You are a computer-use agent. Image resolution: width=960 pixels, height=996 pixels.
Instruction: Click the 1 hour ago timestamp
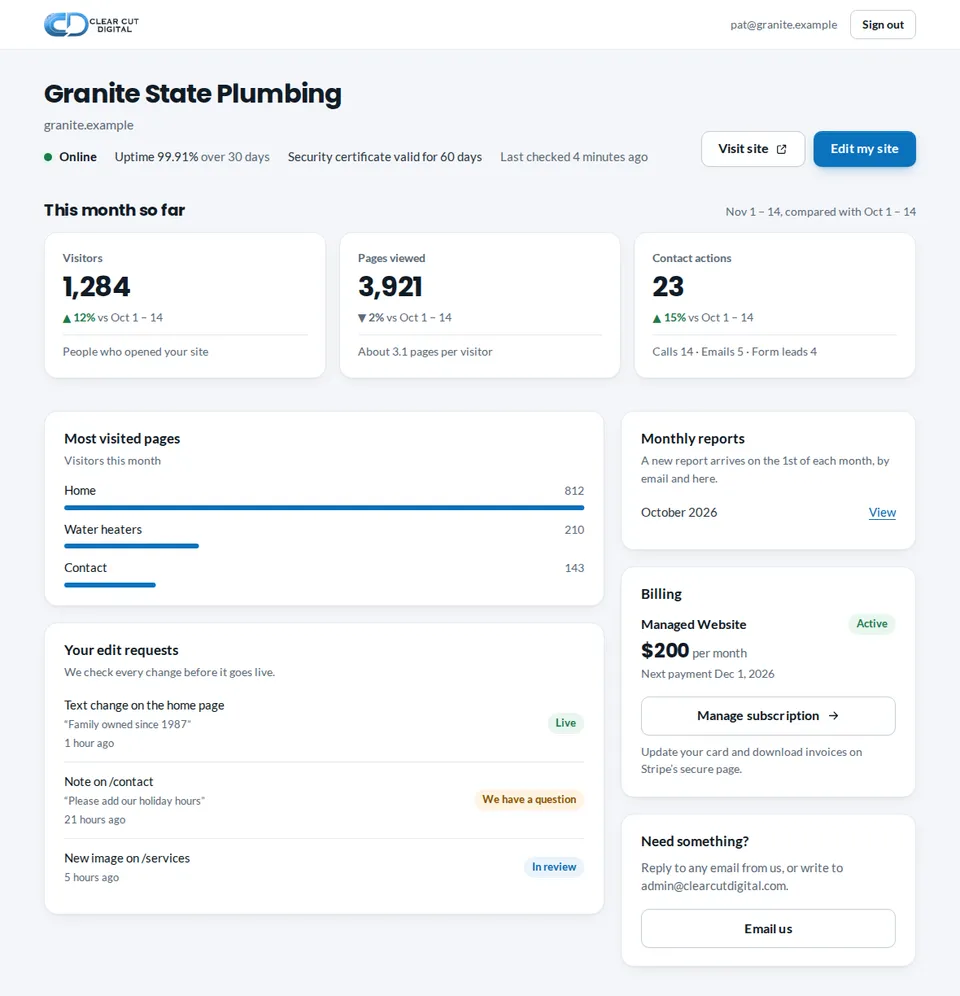(x=89, y=743)
